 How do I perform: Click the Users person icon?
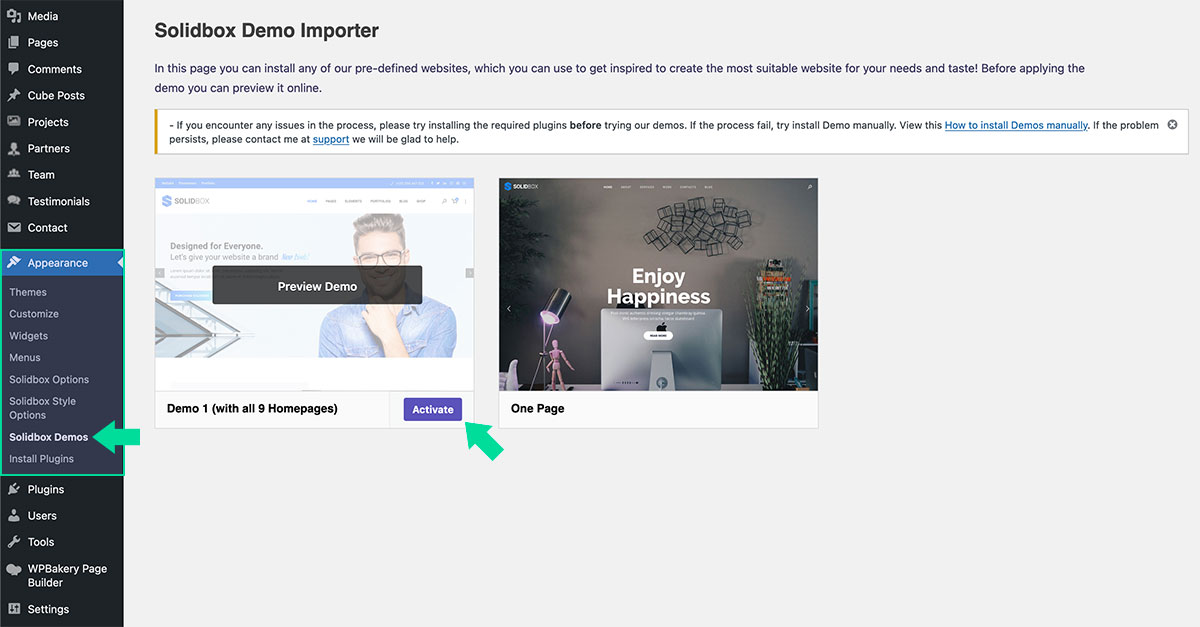14,516
